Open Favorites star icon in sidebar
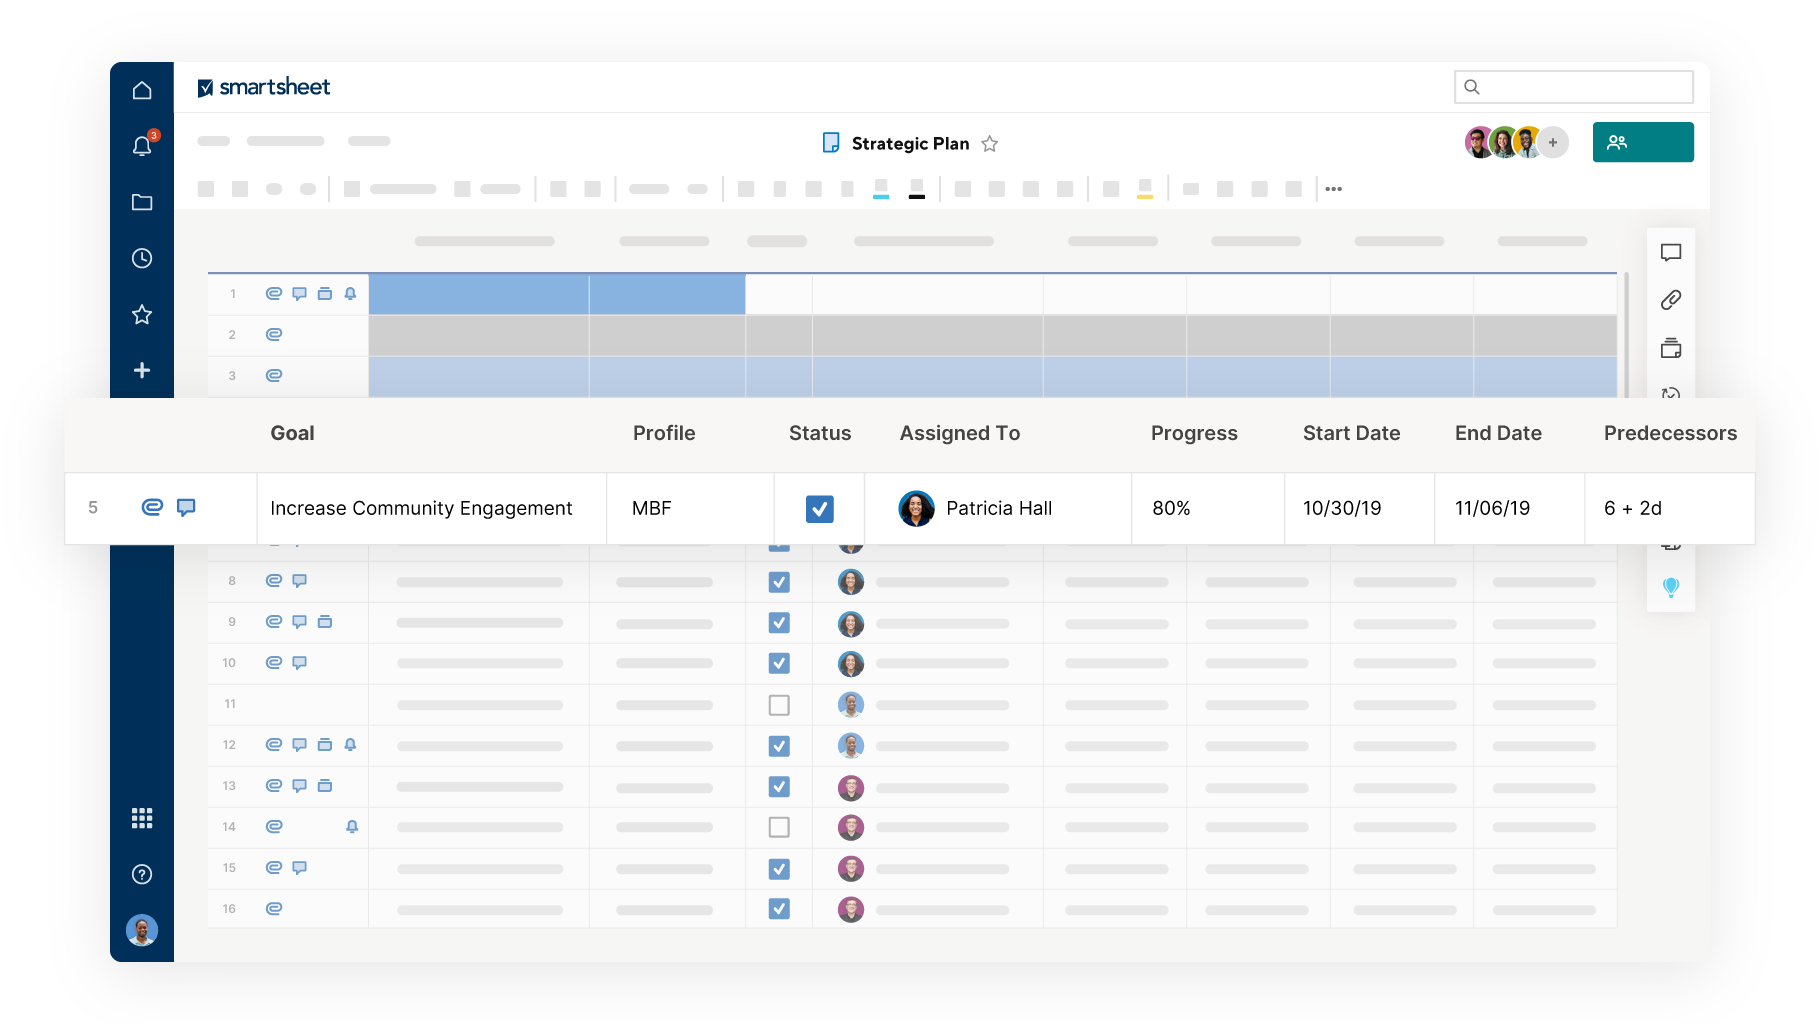This screenshot has width=1820, height=1024. point(142,314)
